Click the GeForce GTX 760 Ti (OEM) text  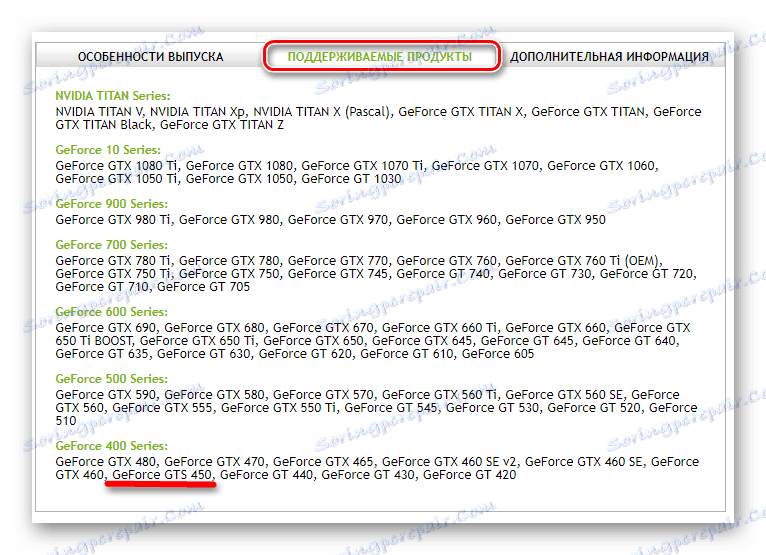583,260
